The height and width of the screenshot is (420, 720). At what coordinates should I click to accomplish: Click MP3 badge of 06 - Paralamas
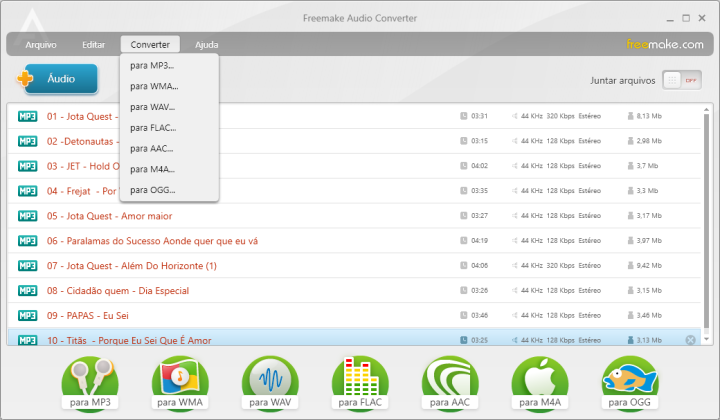click(x=28, y=241)
